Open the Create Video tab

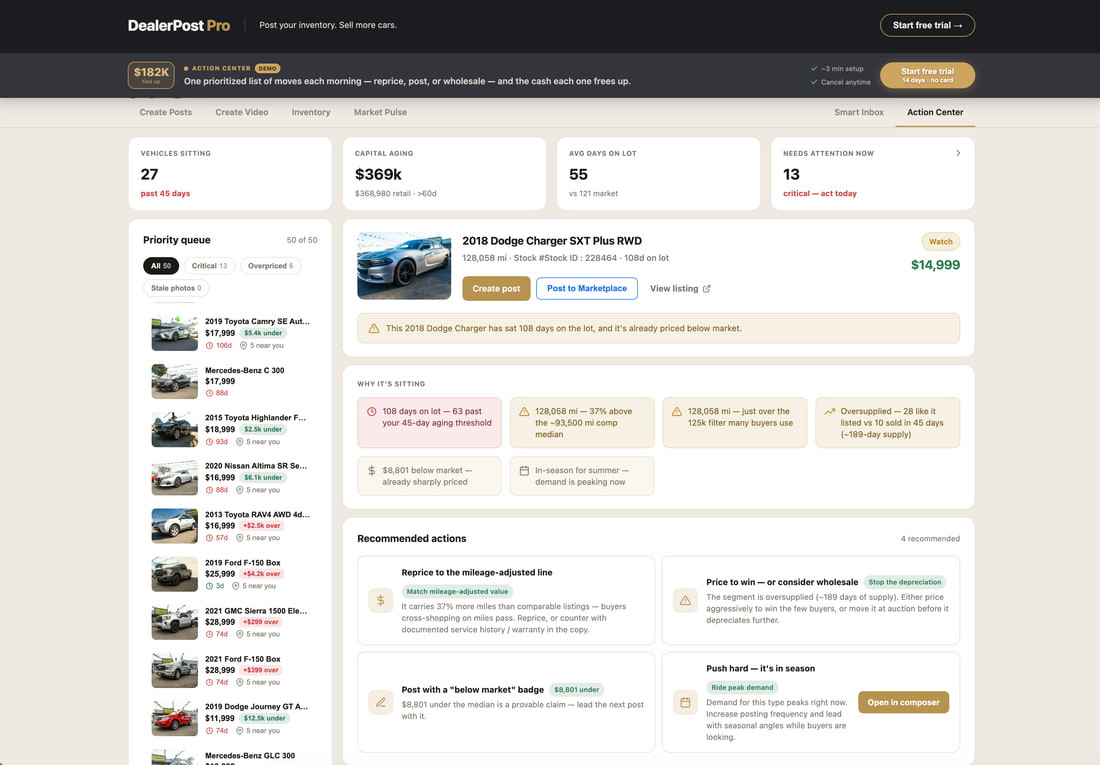point(241,112)
